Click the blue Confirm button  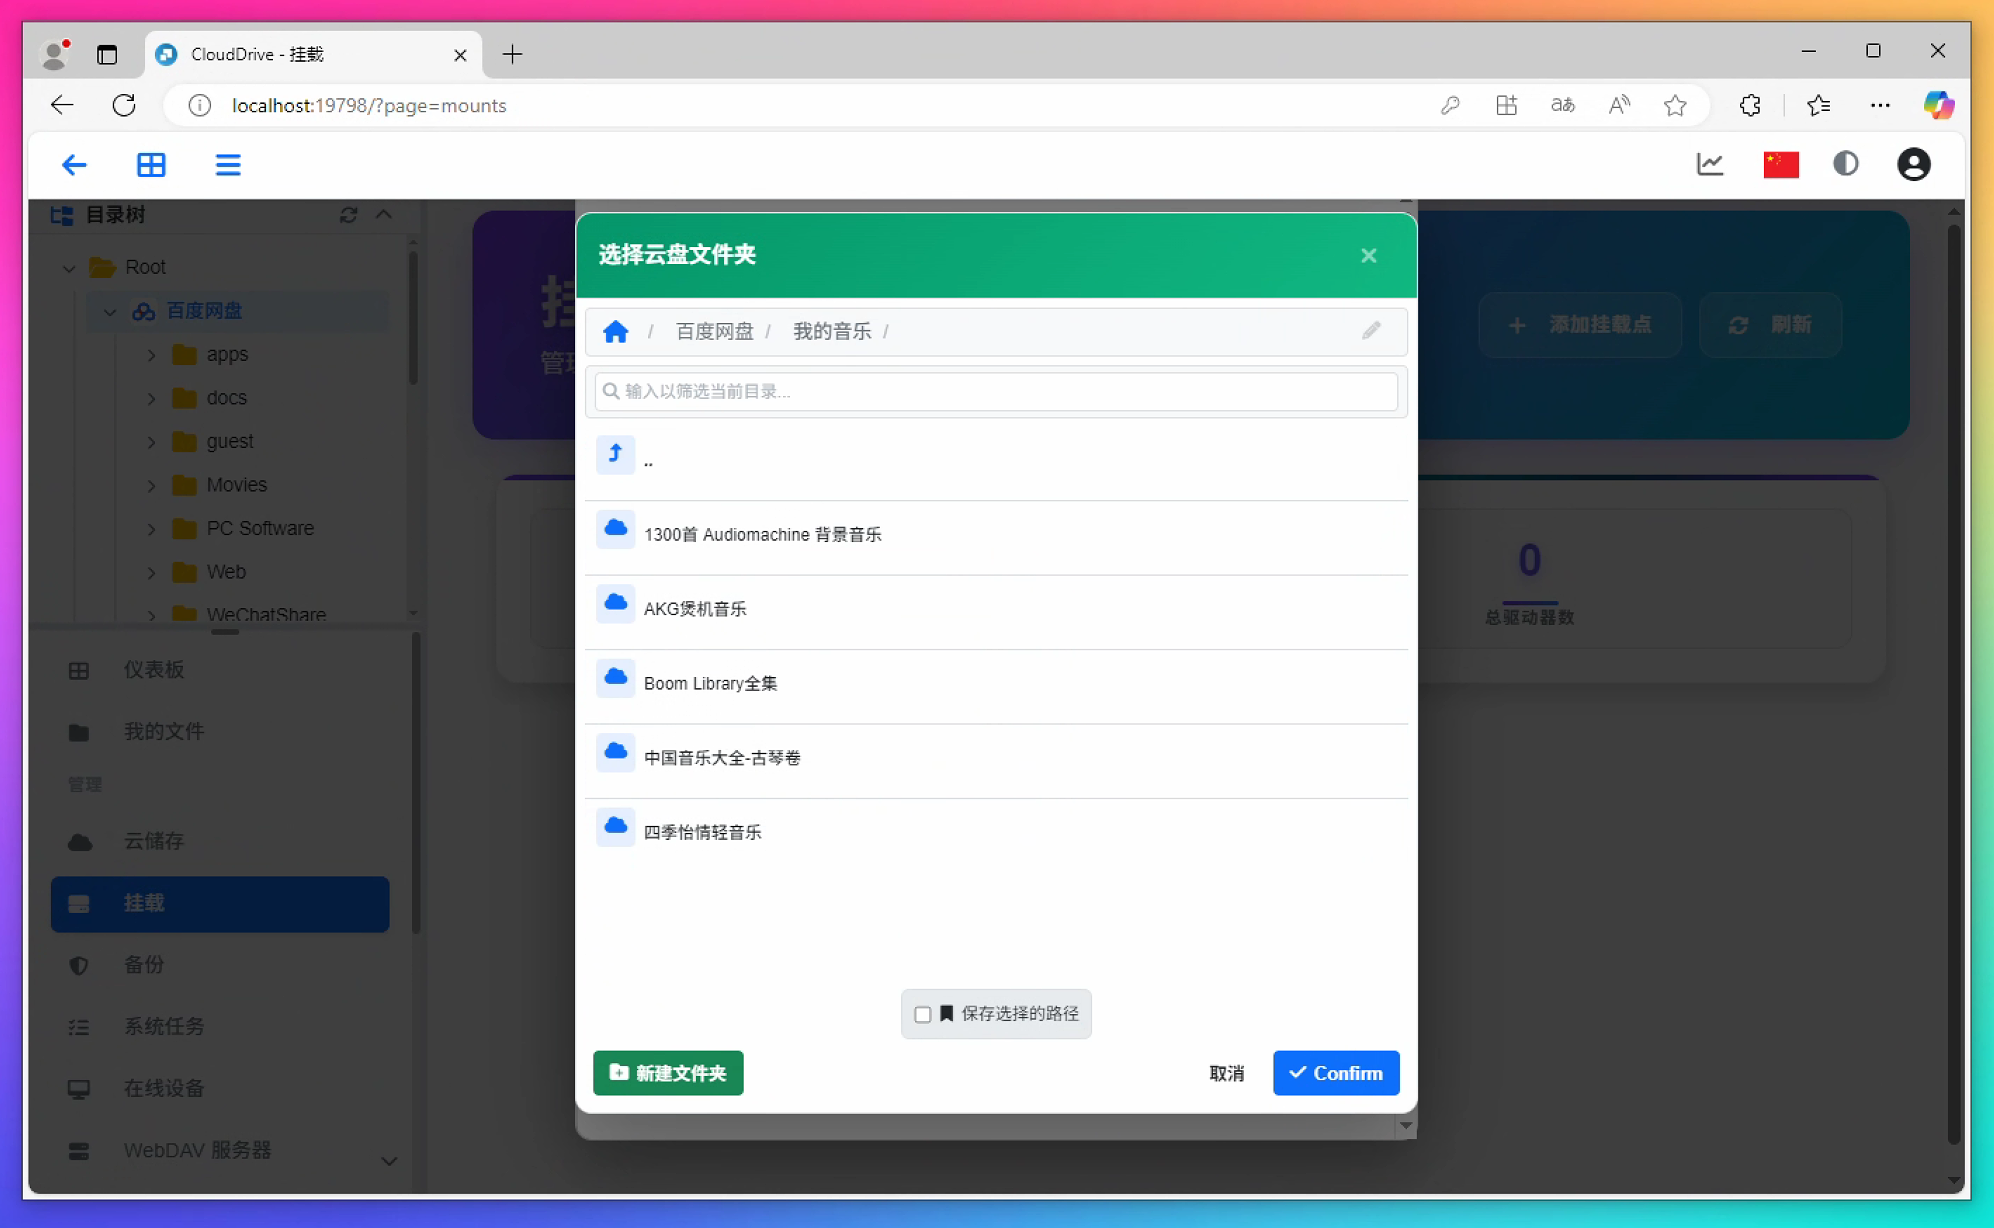click(x=1335, y=1073)
